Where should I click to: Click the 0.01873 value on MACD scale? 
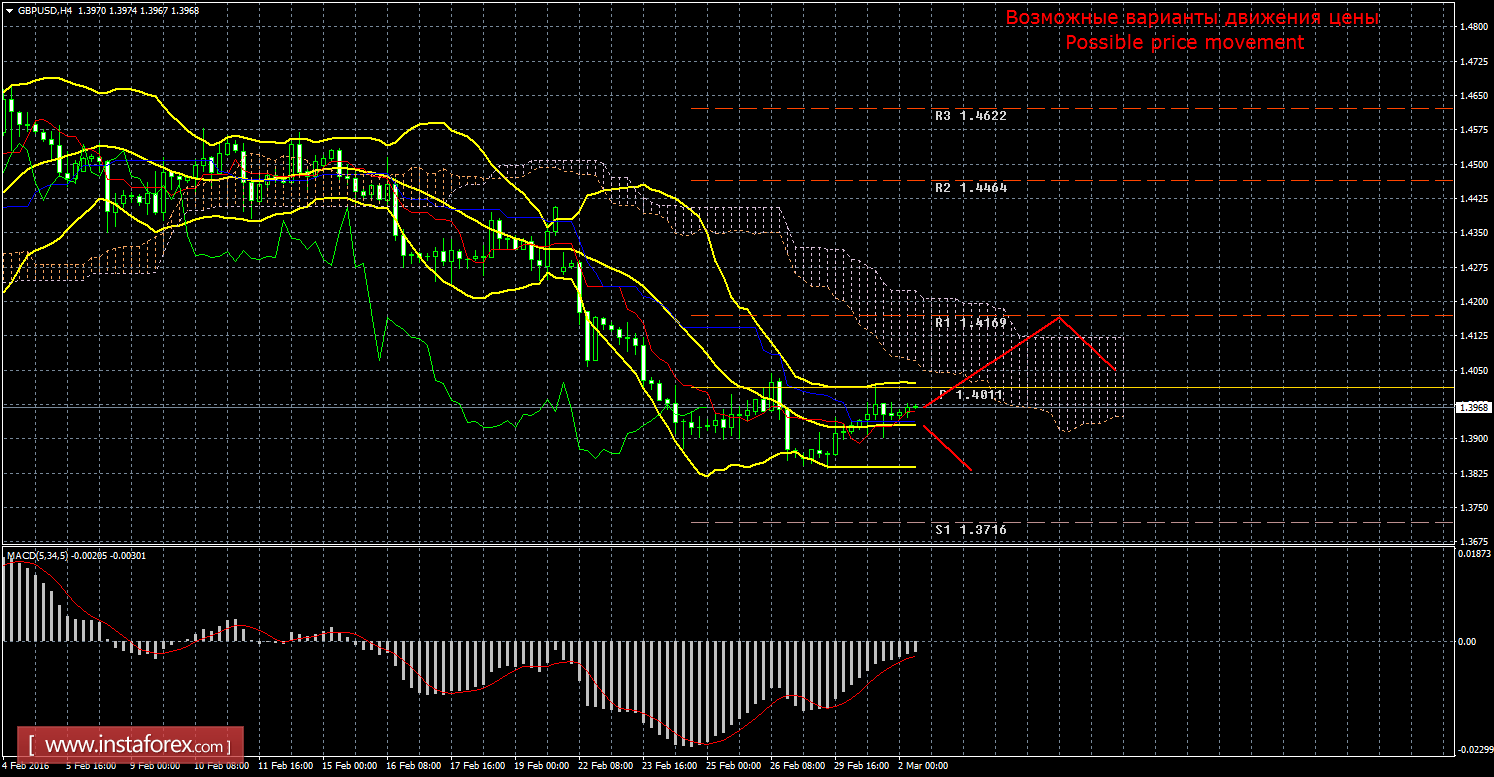coord(1470,553)
